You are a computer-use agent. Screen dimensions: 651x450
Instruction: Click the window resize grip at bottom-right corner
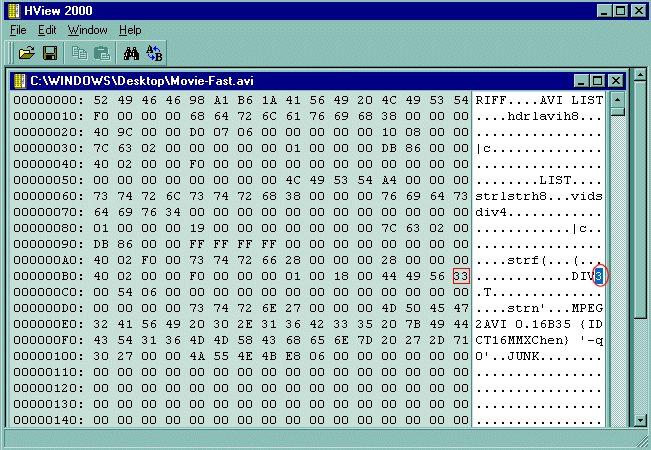tap(642, 440)
